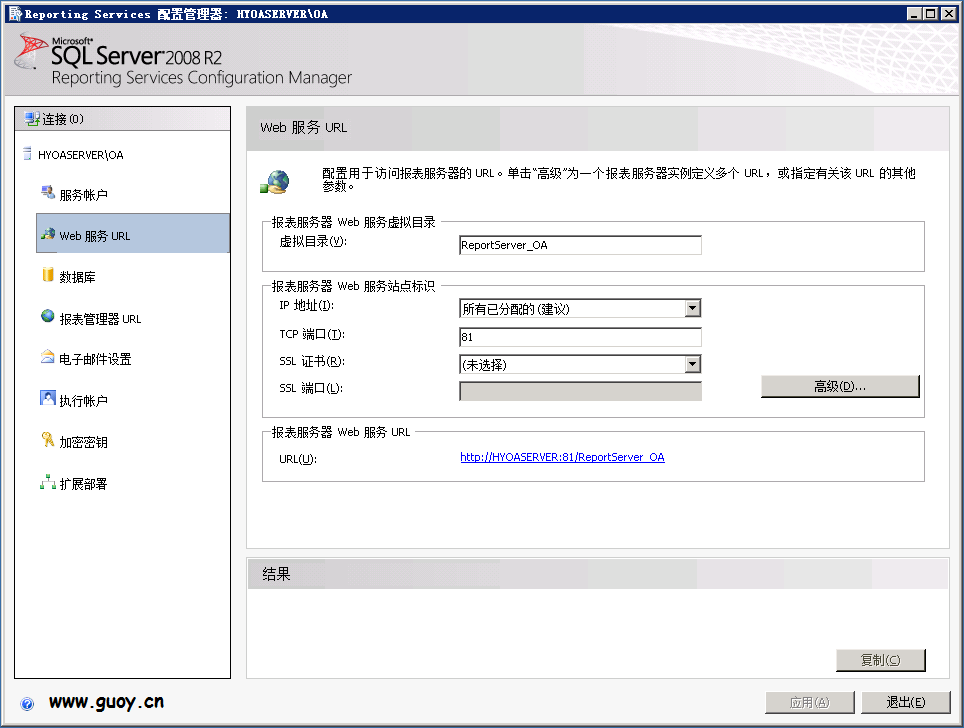Click the 电子邮件设置 envelope icon
964x728 pixels.
pyautogui.click(x=48, y=357)
